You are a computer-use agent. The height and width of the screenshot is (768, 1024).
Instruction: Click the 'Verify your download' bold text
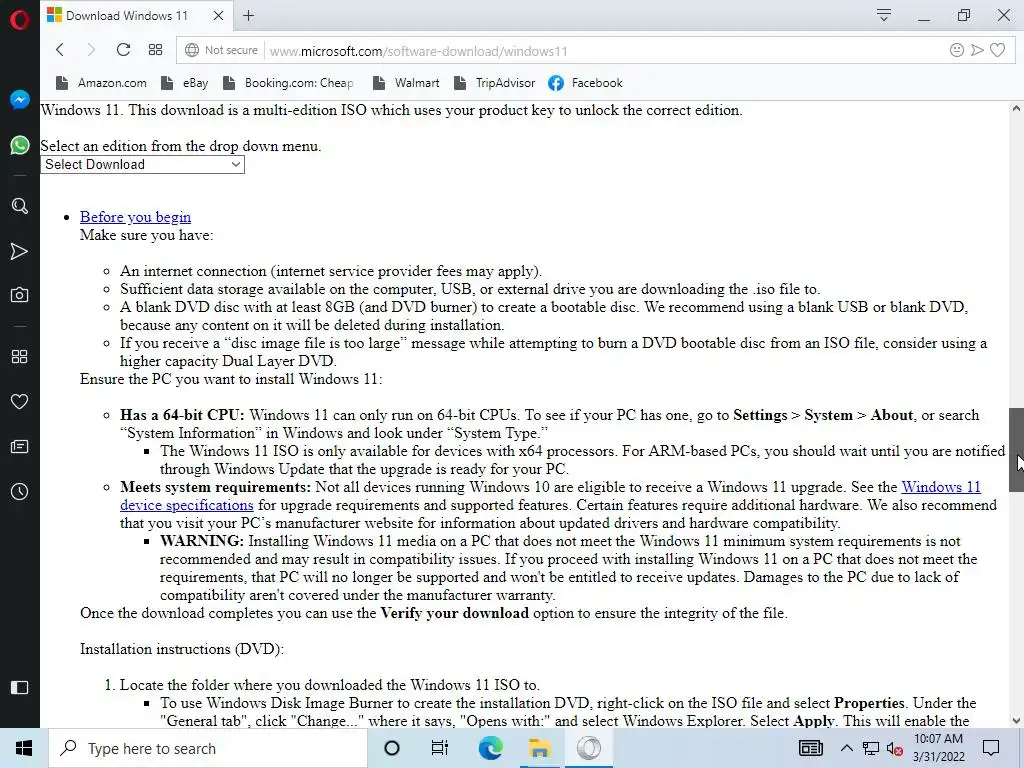(x=455, y=613)
